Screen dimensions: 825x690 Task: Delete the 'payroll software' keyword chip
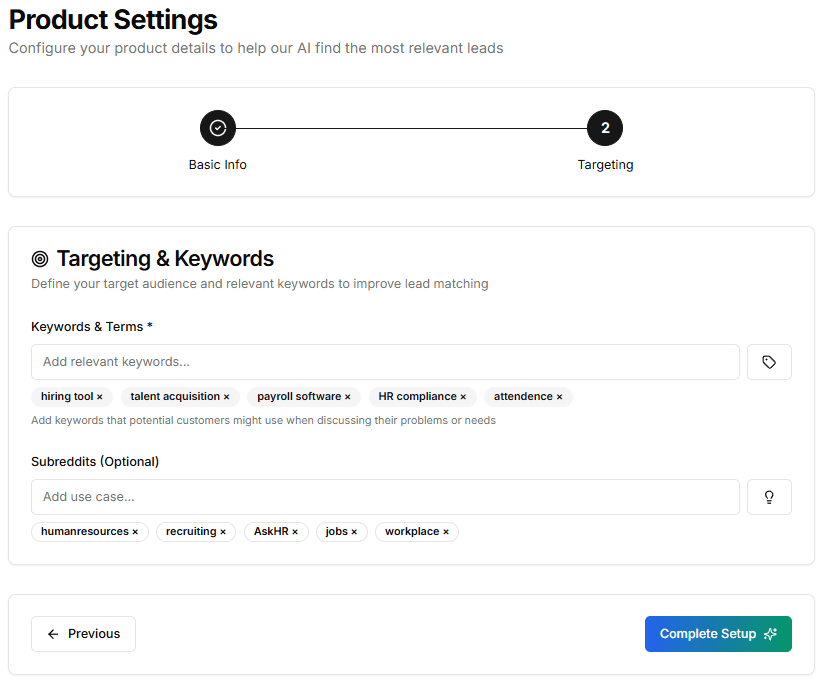348,397
